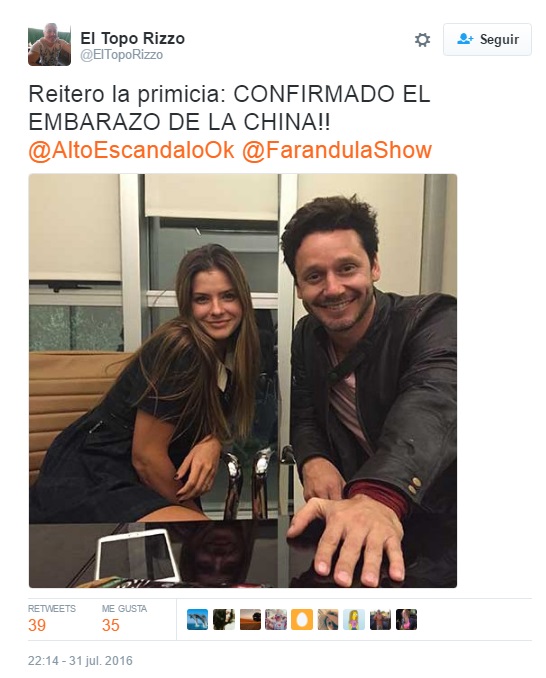This screenshot has height=678, width=546.
Task: Open the dolphin avatar liker profile
Action: pos(198,619)
